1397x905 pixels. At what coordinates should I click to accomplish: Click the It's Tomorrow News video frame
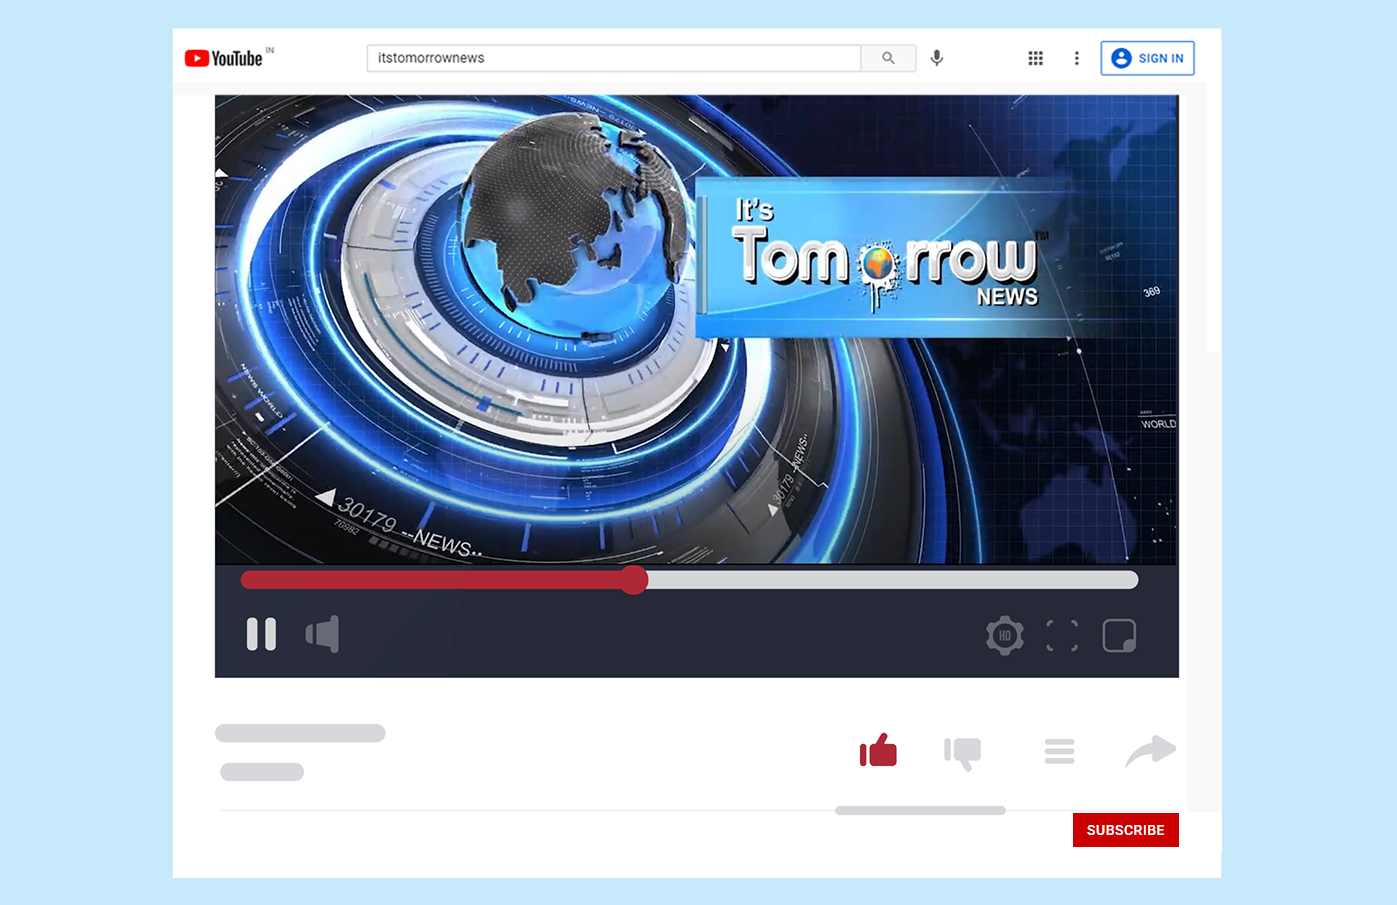click(696, 330)
